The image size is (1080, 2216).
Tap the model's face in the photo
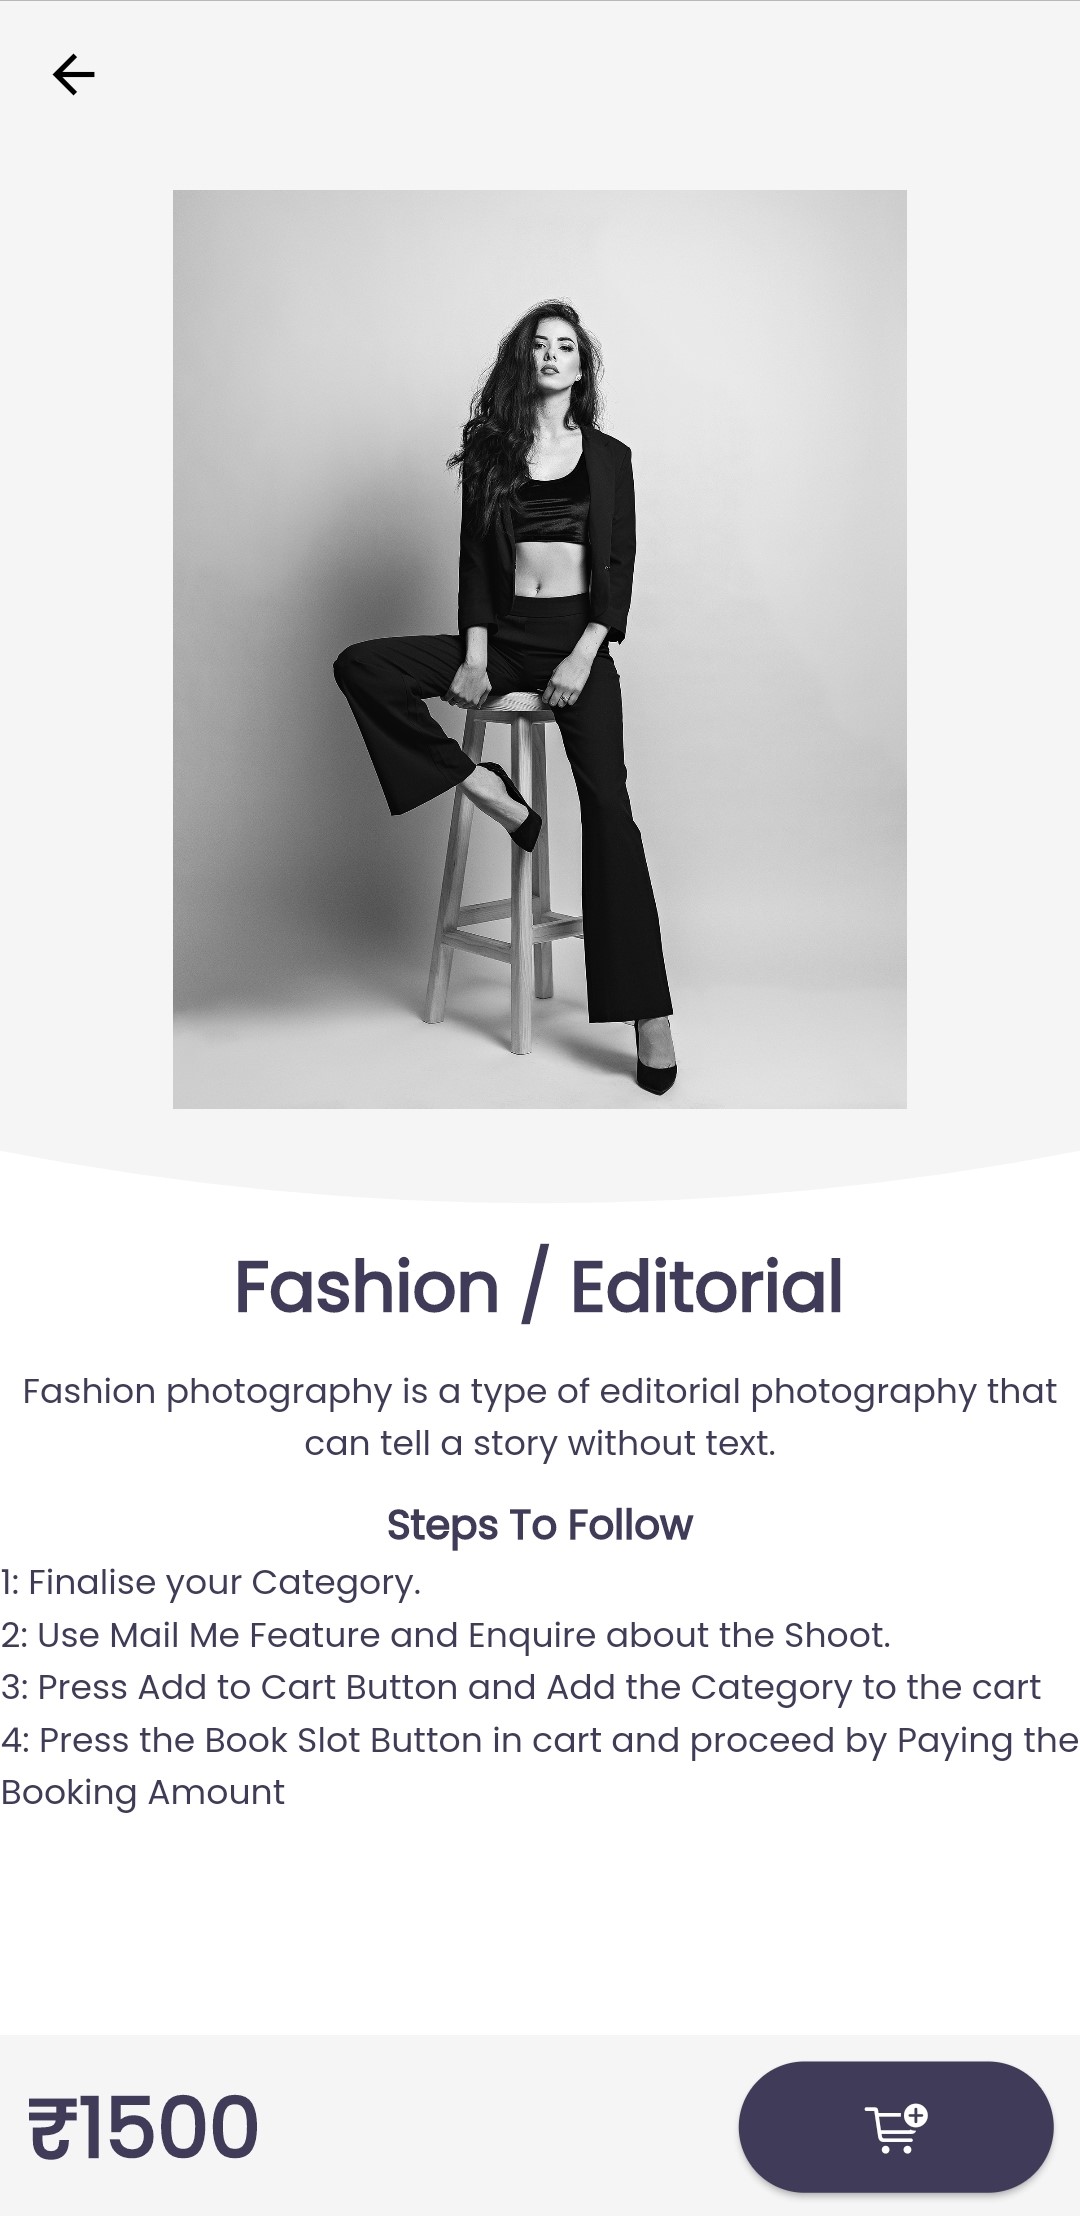(550, 359)
